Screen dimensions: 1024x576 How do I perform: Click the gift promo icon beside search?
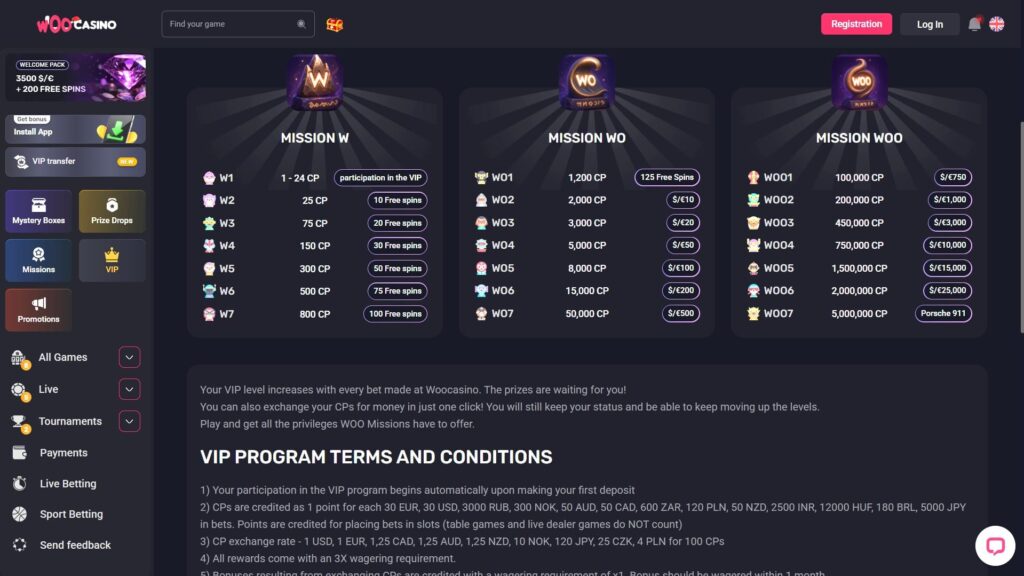334,24
